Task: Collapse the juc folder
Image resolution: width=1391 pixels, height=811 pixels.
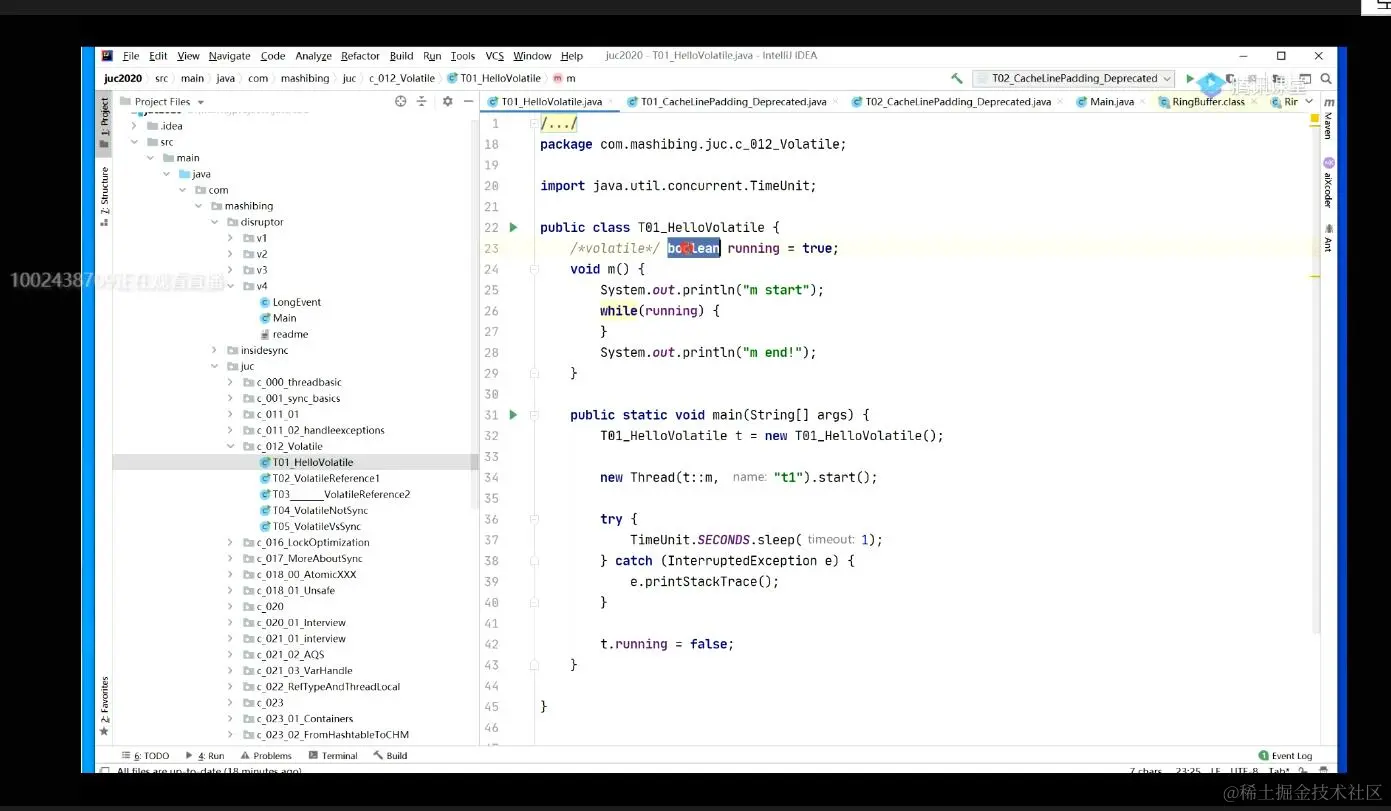Action: click(x=214, y=366)
